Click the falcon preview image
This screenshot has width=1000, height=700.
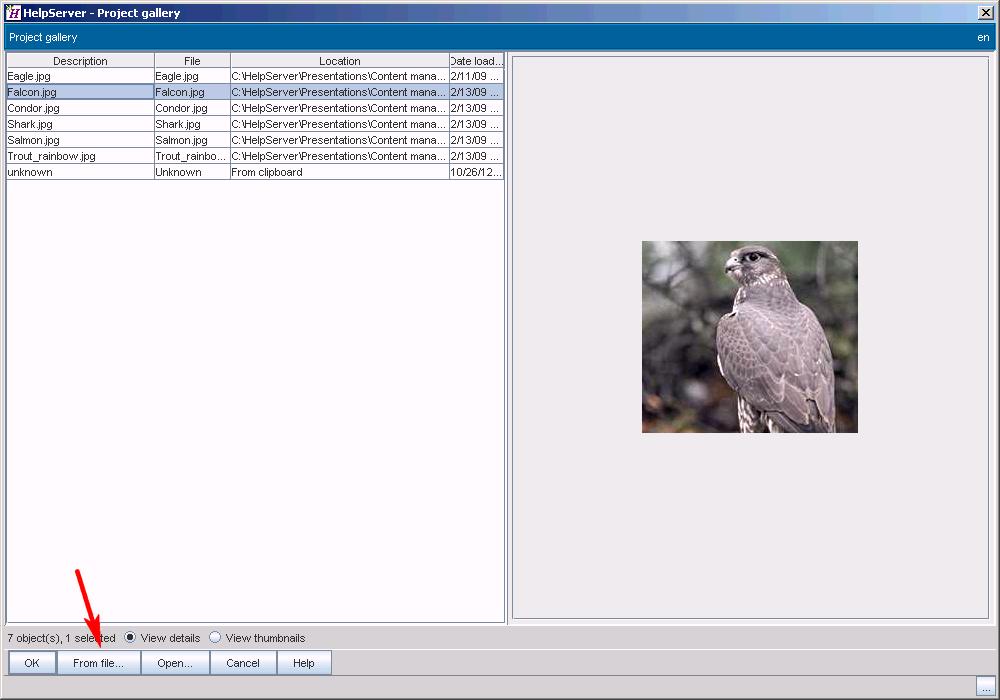pyautogui.click(x=749, y=337)
